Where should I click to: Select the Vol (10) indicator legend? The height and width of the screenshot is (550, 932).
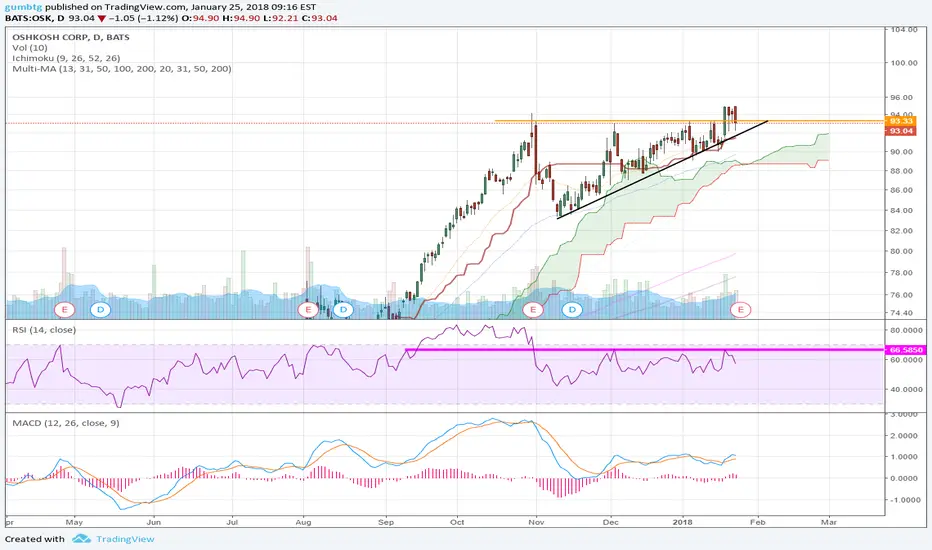point(30,48)
